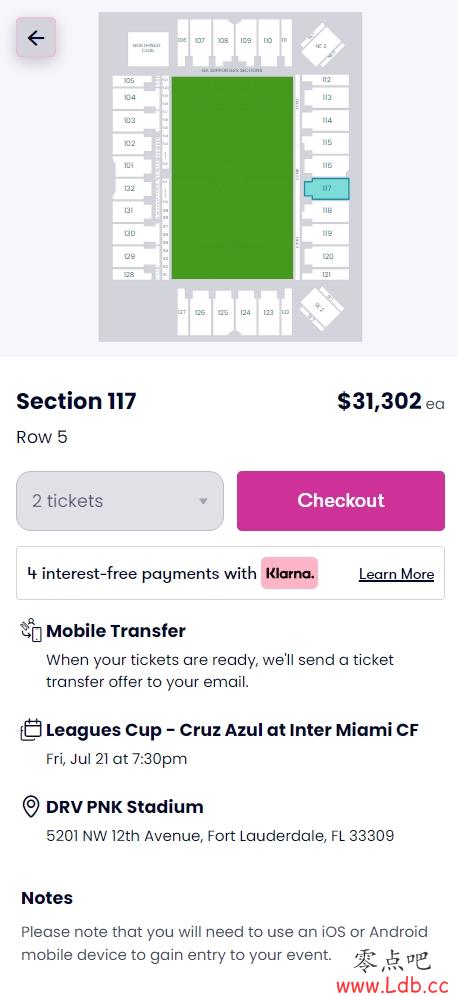The height and width of the screenshot is (996, 458).
Task: Open the 2 tickets quantity dropdown
Action: (120, 501)
